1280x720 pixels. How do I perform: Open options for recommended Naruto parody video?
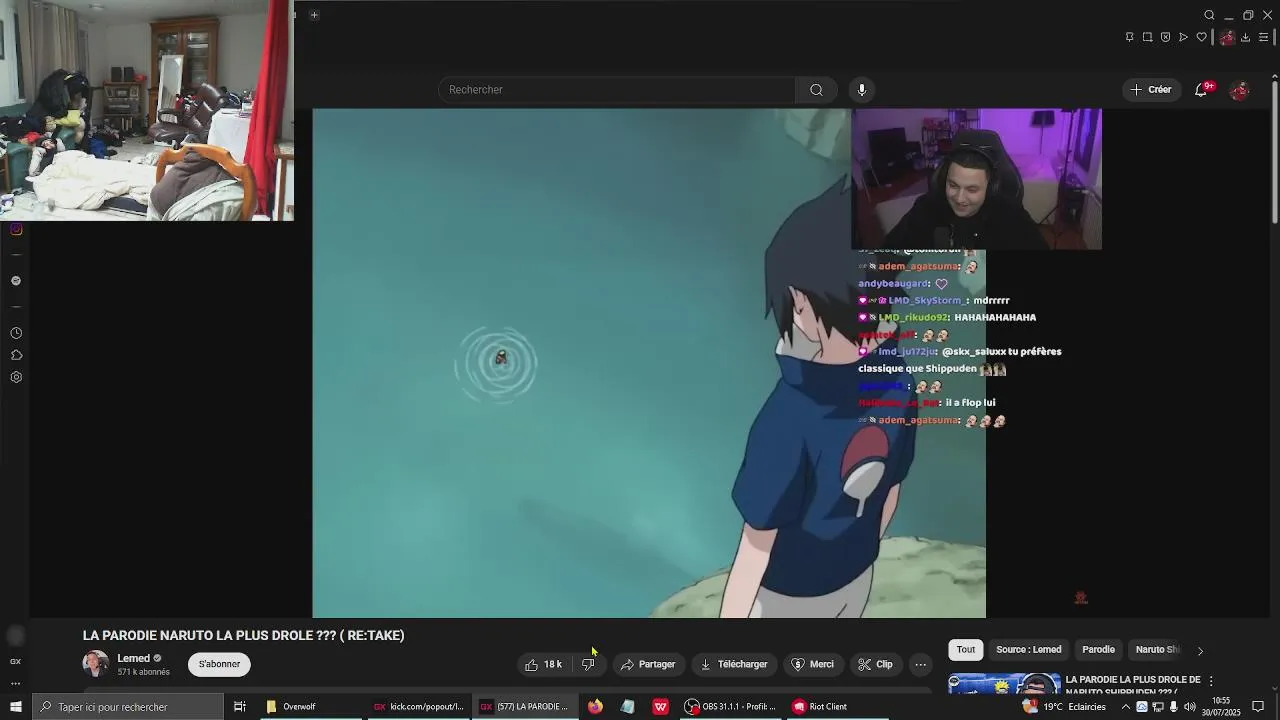point(1211,681)
